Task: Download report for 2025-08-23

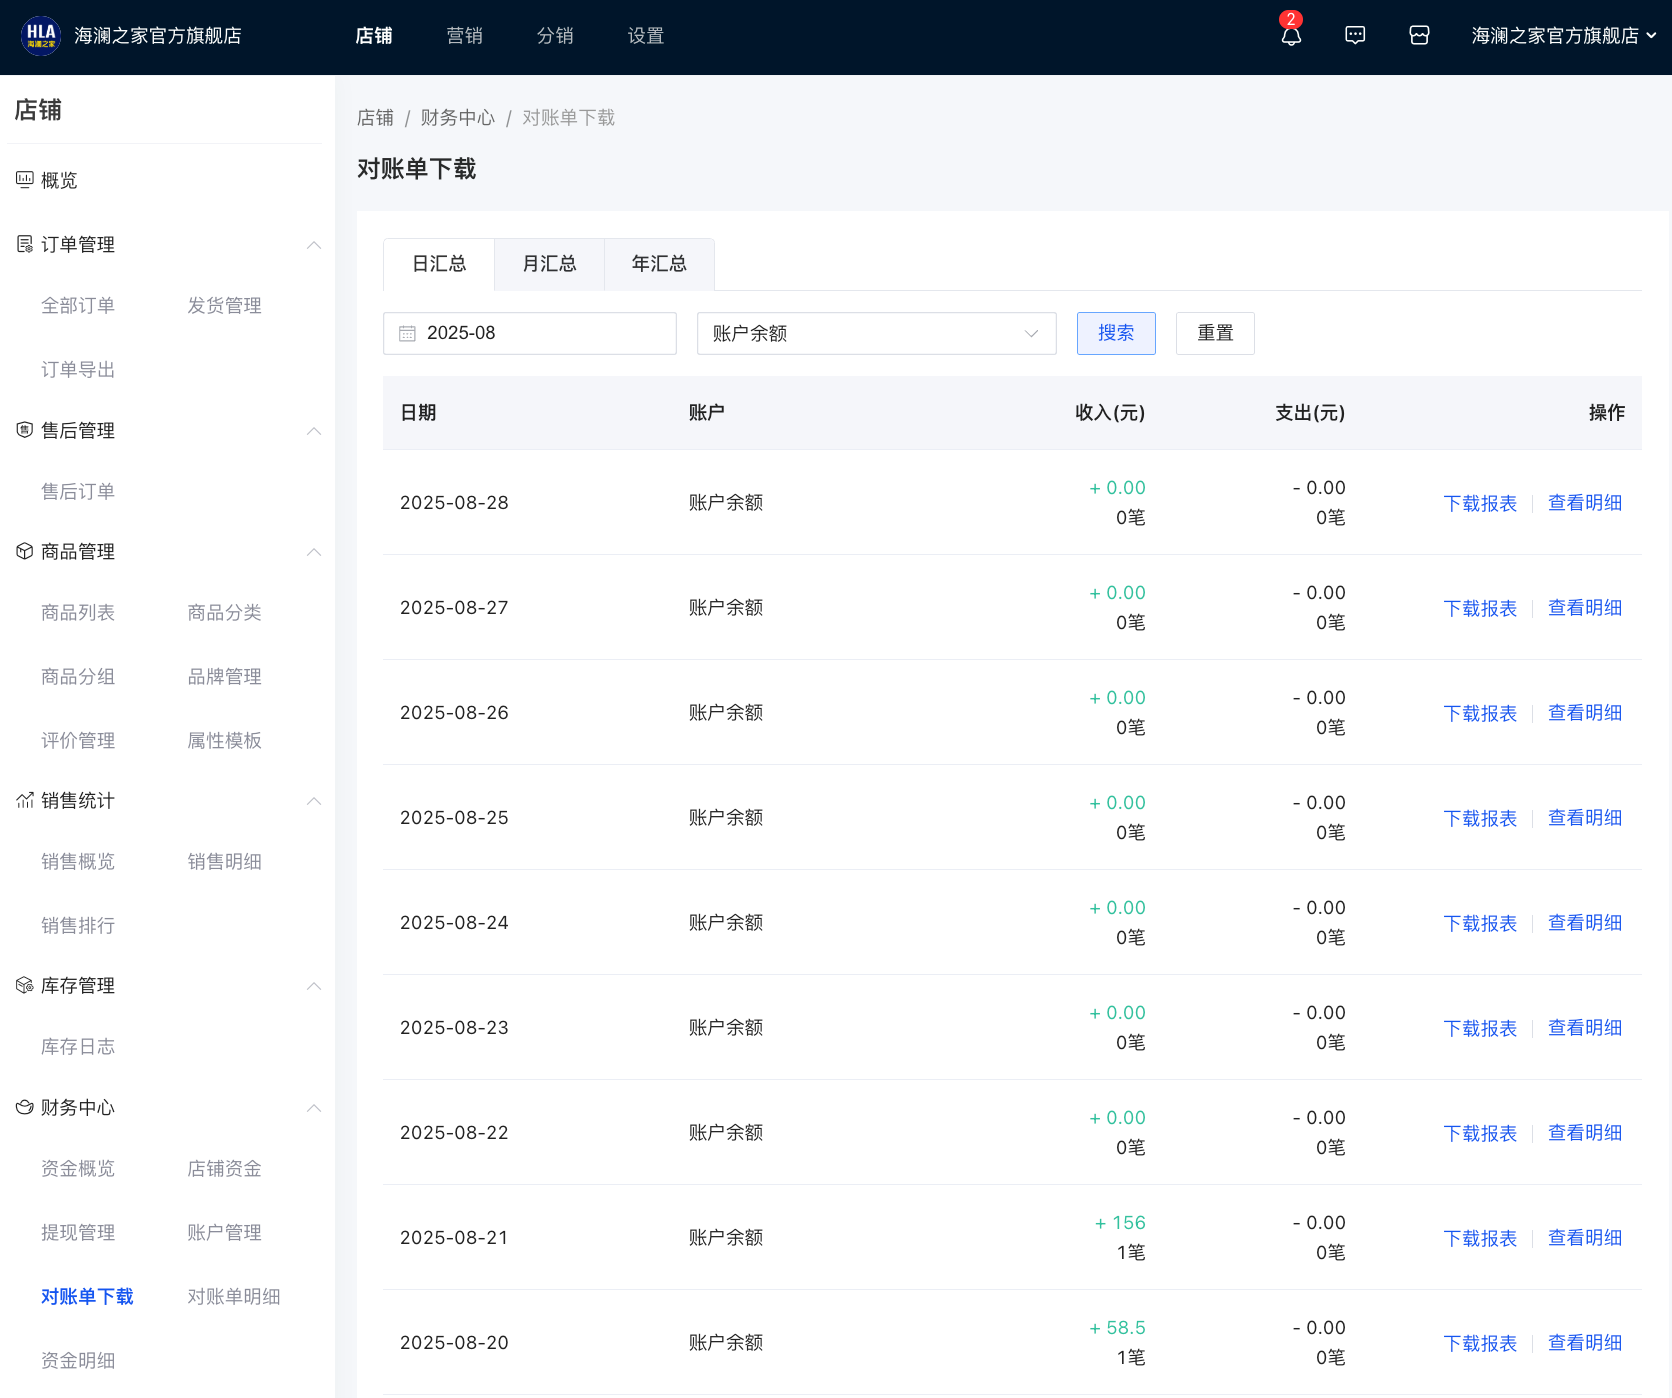Action: pos(1480,1028)
